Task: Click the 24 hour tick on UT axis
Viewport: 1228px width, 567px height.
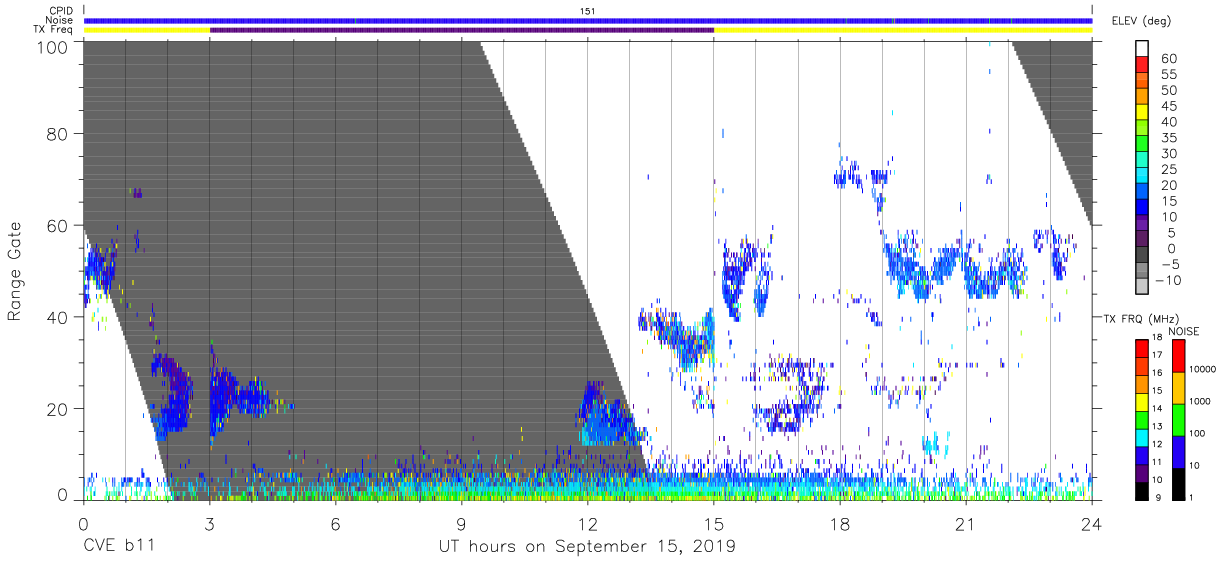Action: [x=1092, y=522]
